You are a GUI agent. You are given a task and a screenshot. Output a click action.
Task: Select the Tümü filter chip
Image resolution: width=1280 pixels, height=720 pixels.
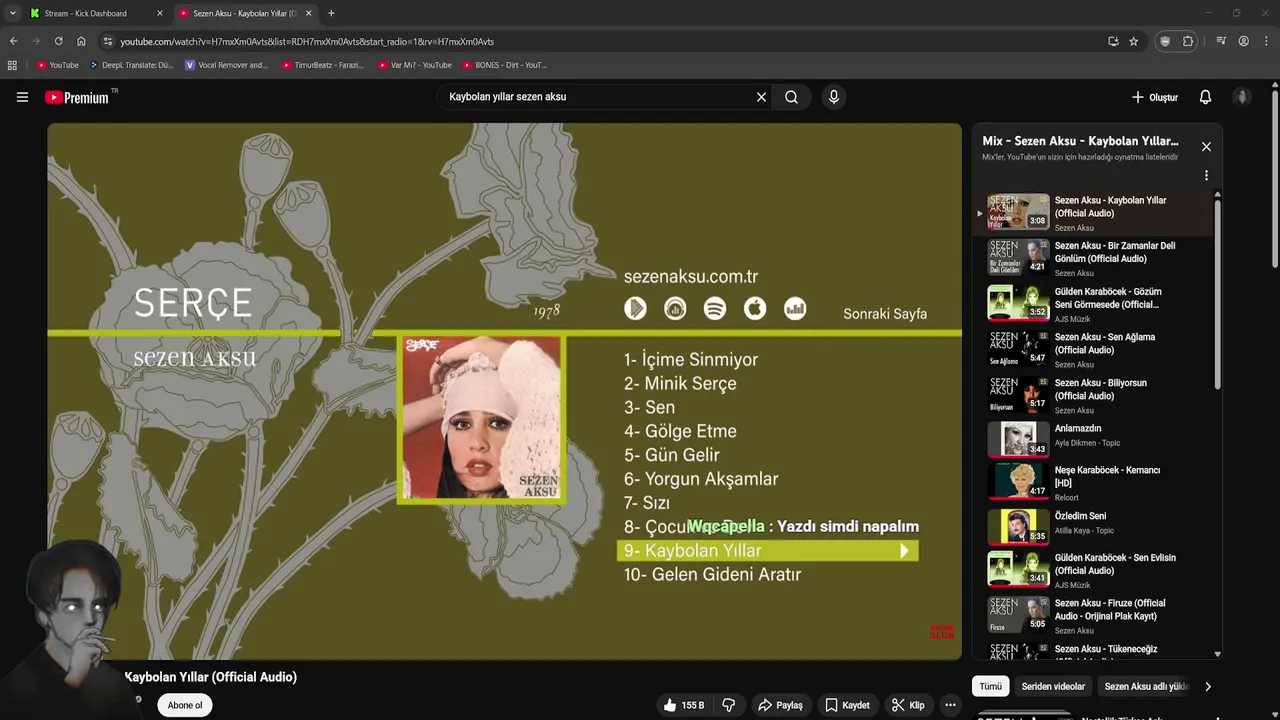click(990, 687)
